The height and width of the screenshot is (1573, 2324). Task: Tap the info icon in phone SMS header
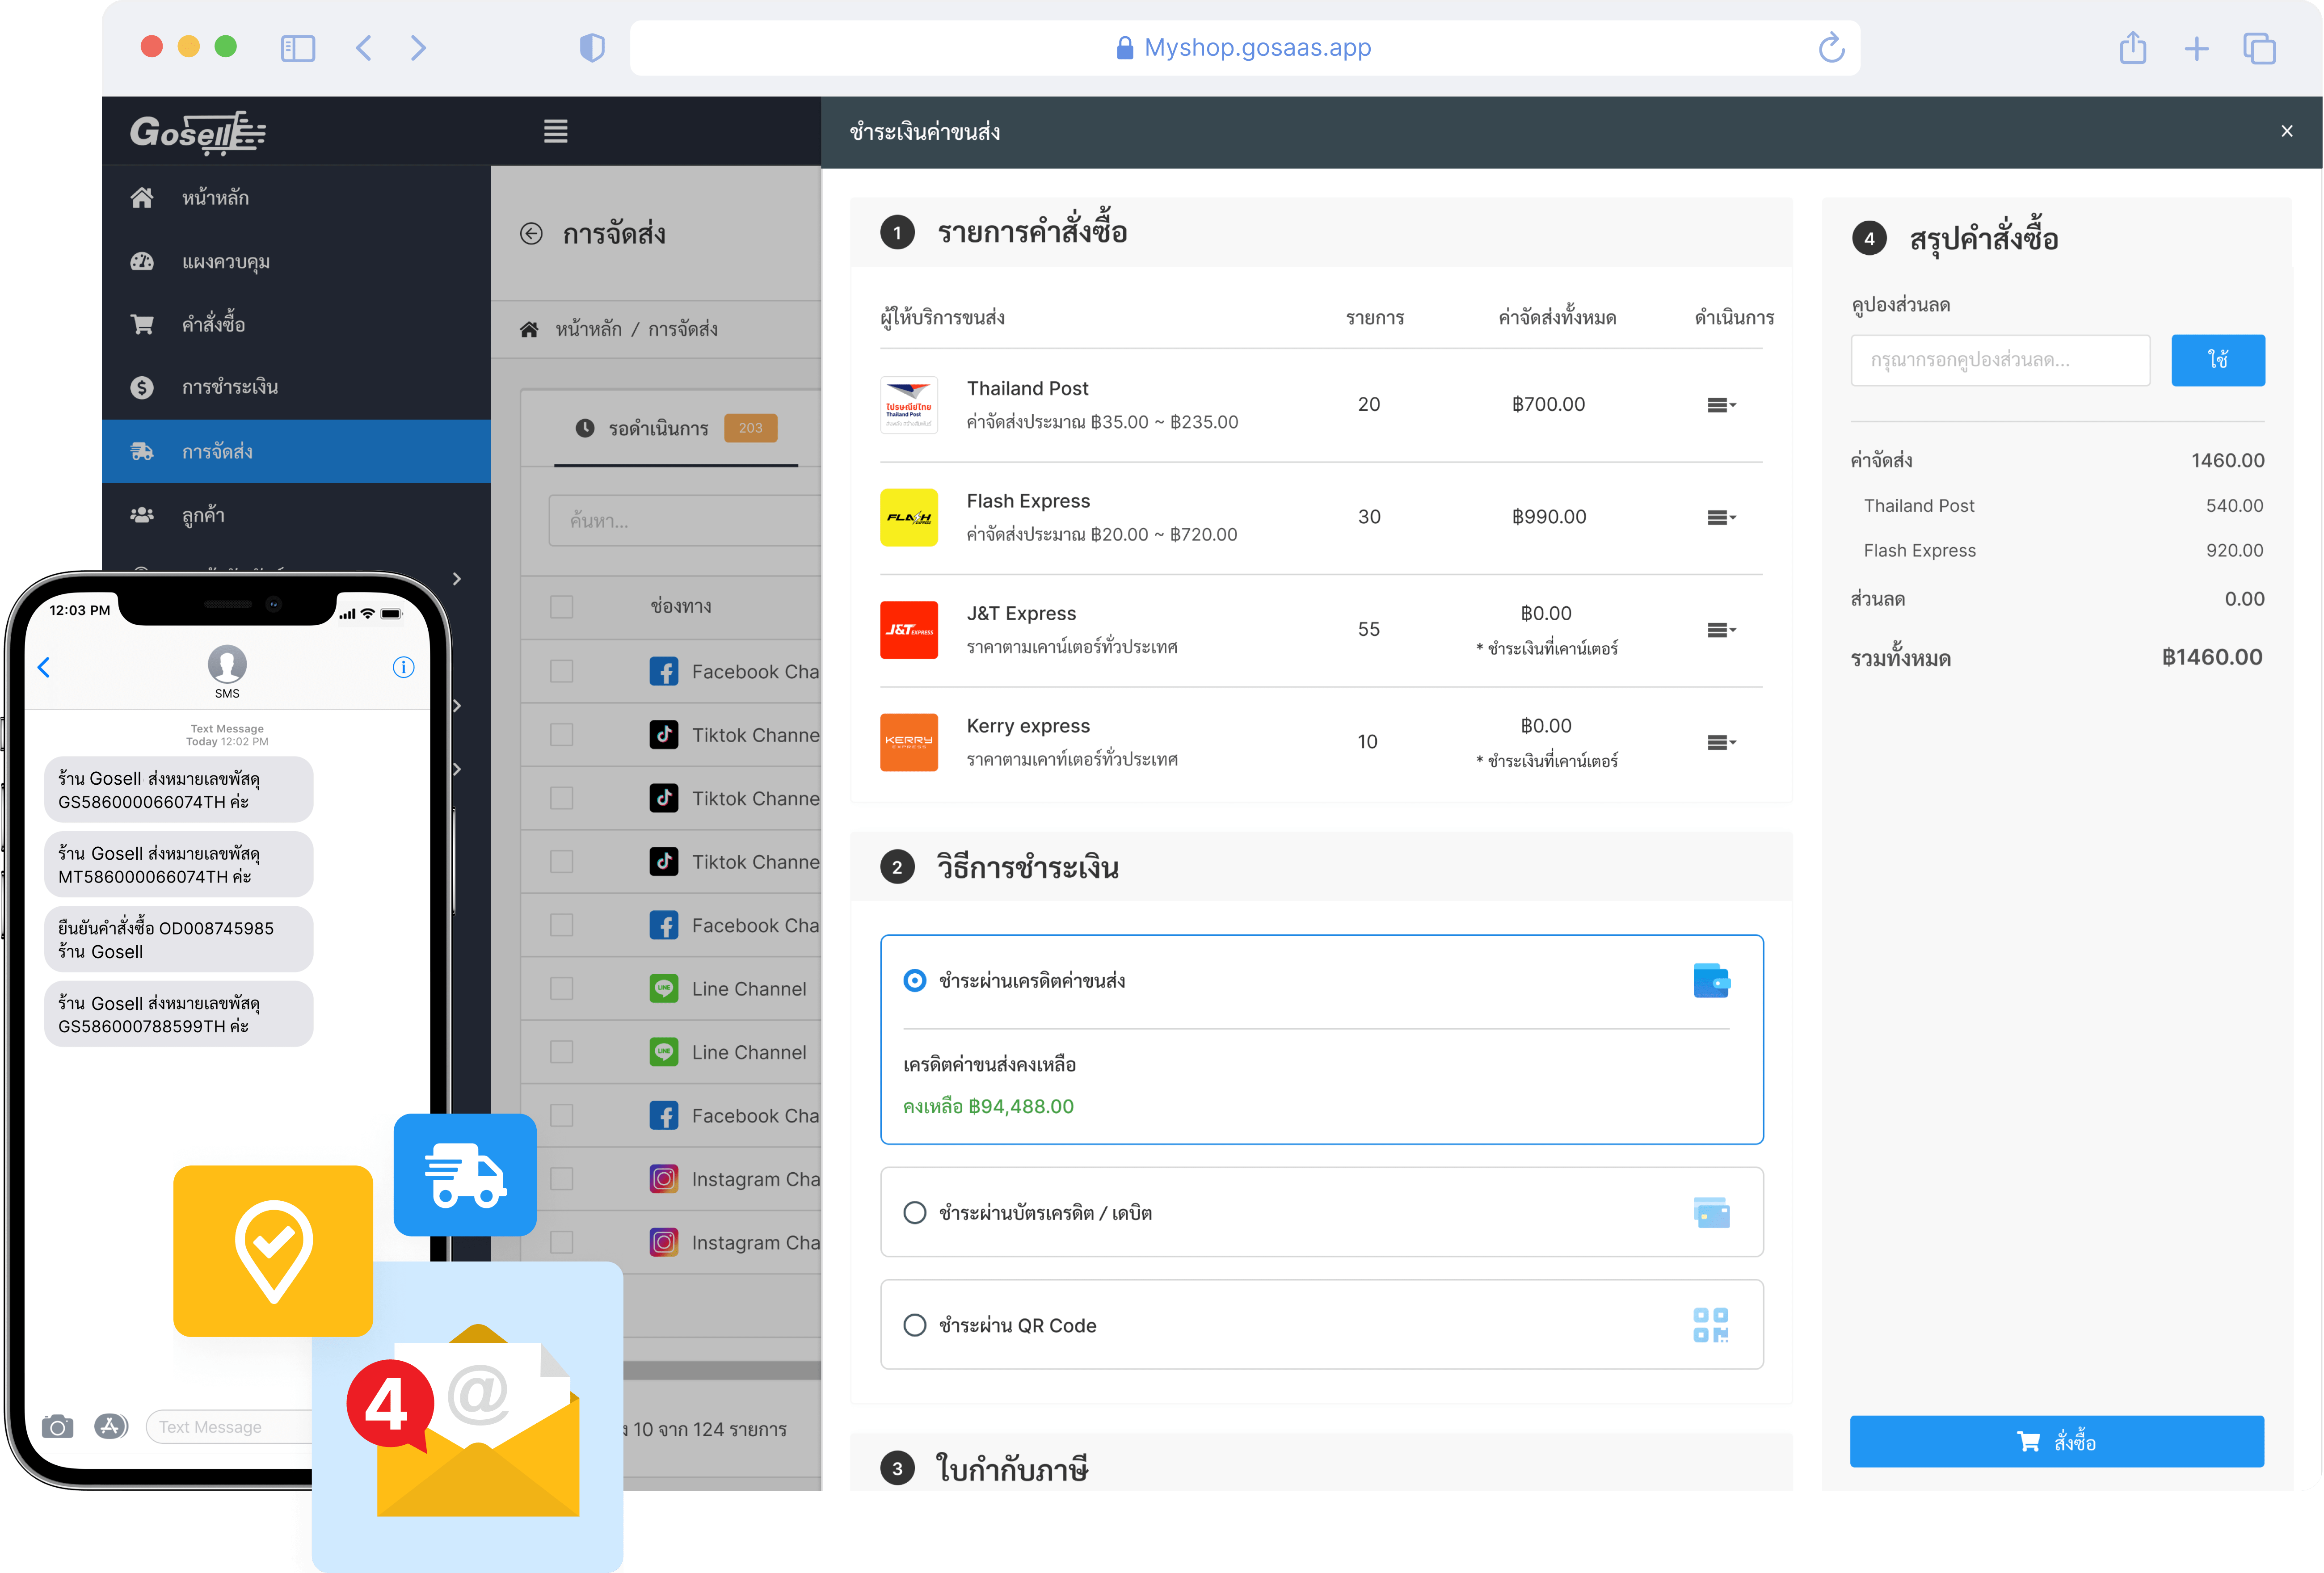point(403,667)
